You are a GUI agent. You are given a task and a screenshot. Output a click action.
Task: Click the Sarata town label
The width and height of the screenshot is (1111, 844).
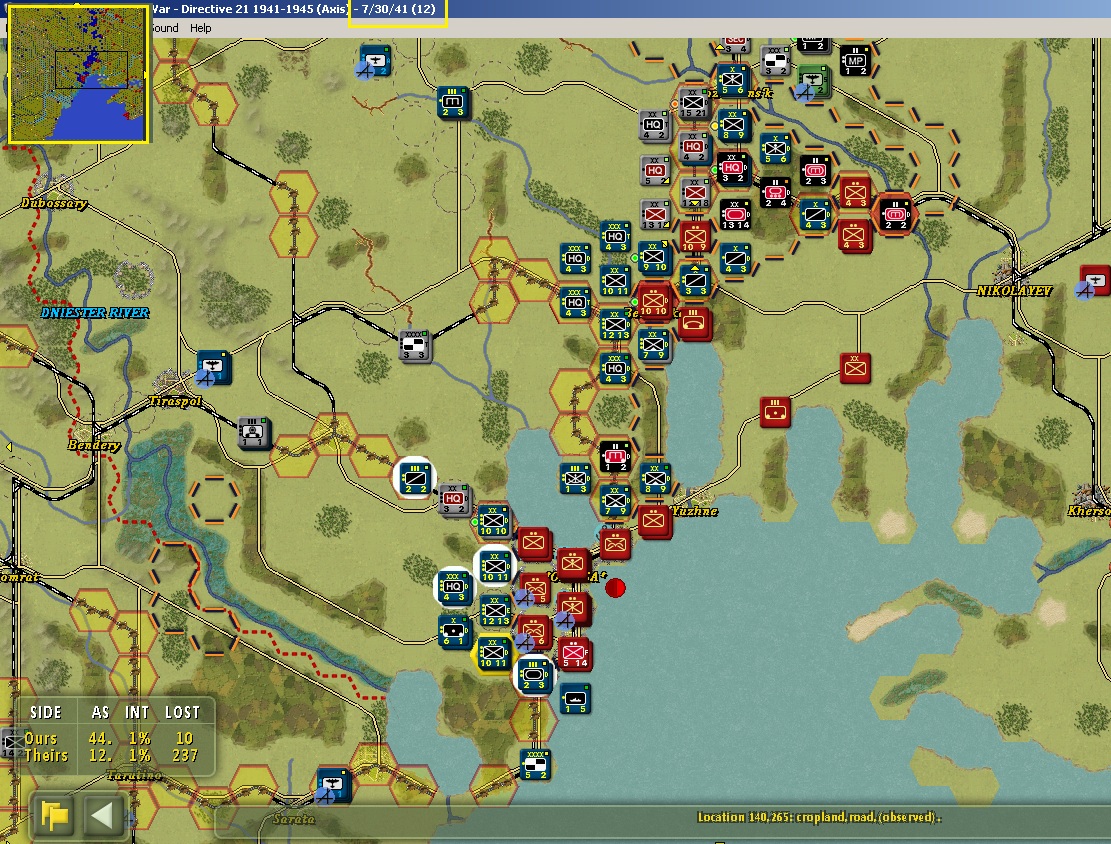pos(293,819)
